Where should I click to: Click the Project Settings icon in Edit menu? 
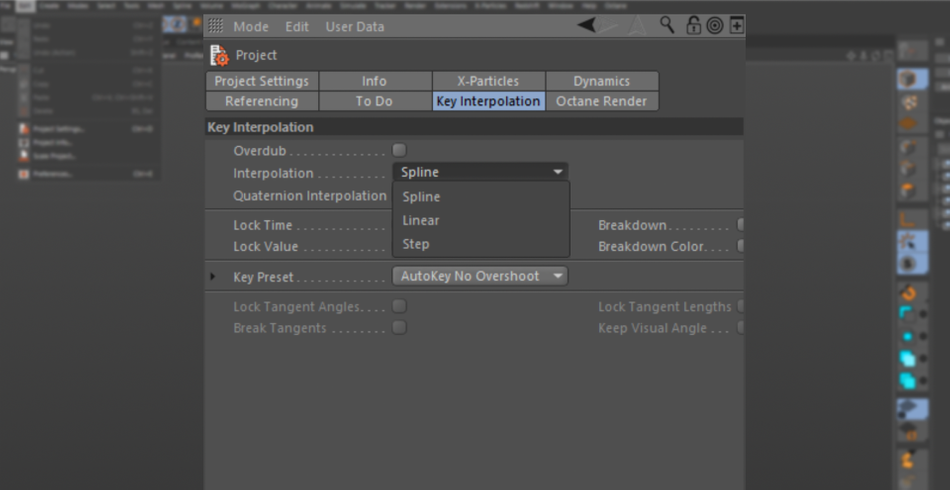click(x=24, y=128)
